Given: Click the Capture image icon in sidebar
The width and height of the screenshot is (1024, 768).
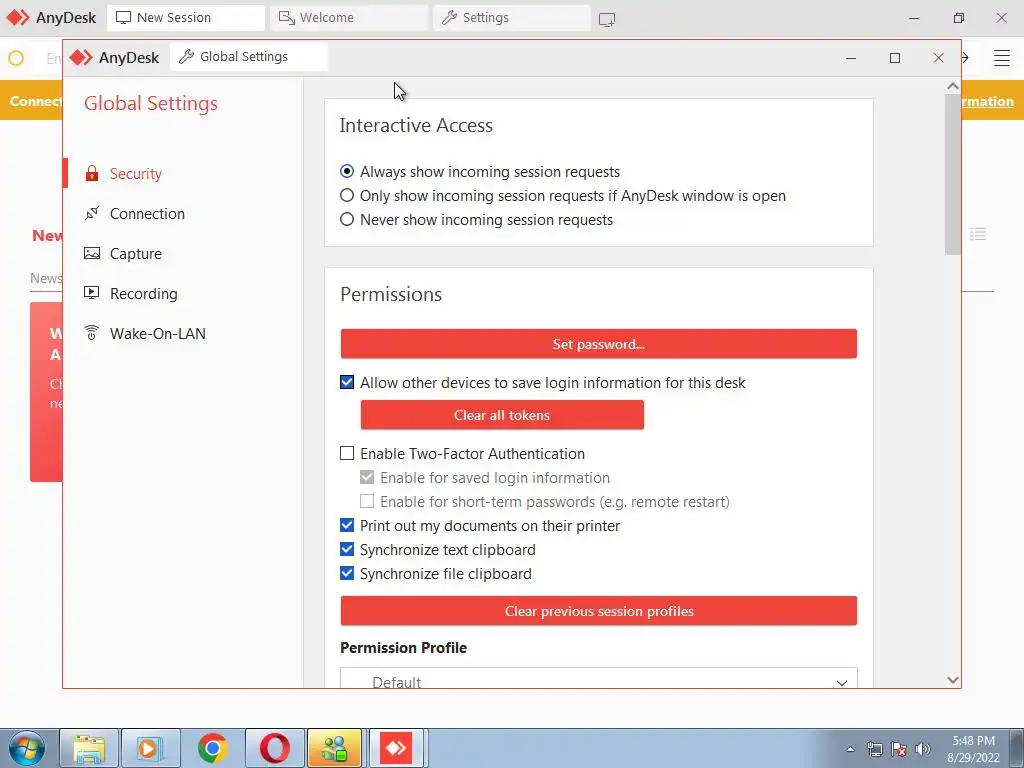Looking at the screenshot, I should pyautogui.click(x=91, y=253).
